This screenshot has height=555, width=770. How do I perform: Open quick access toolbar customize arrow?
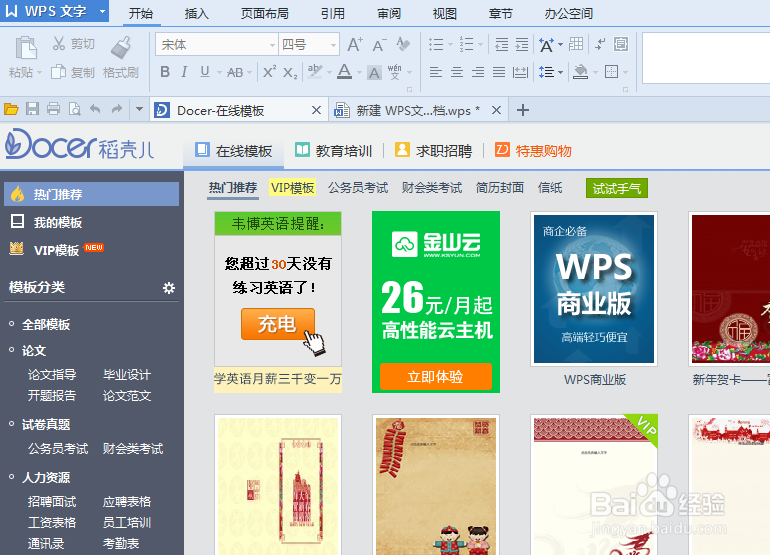[139, 109]
